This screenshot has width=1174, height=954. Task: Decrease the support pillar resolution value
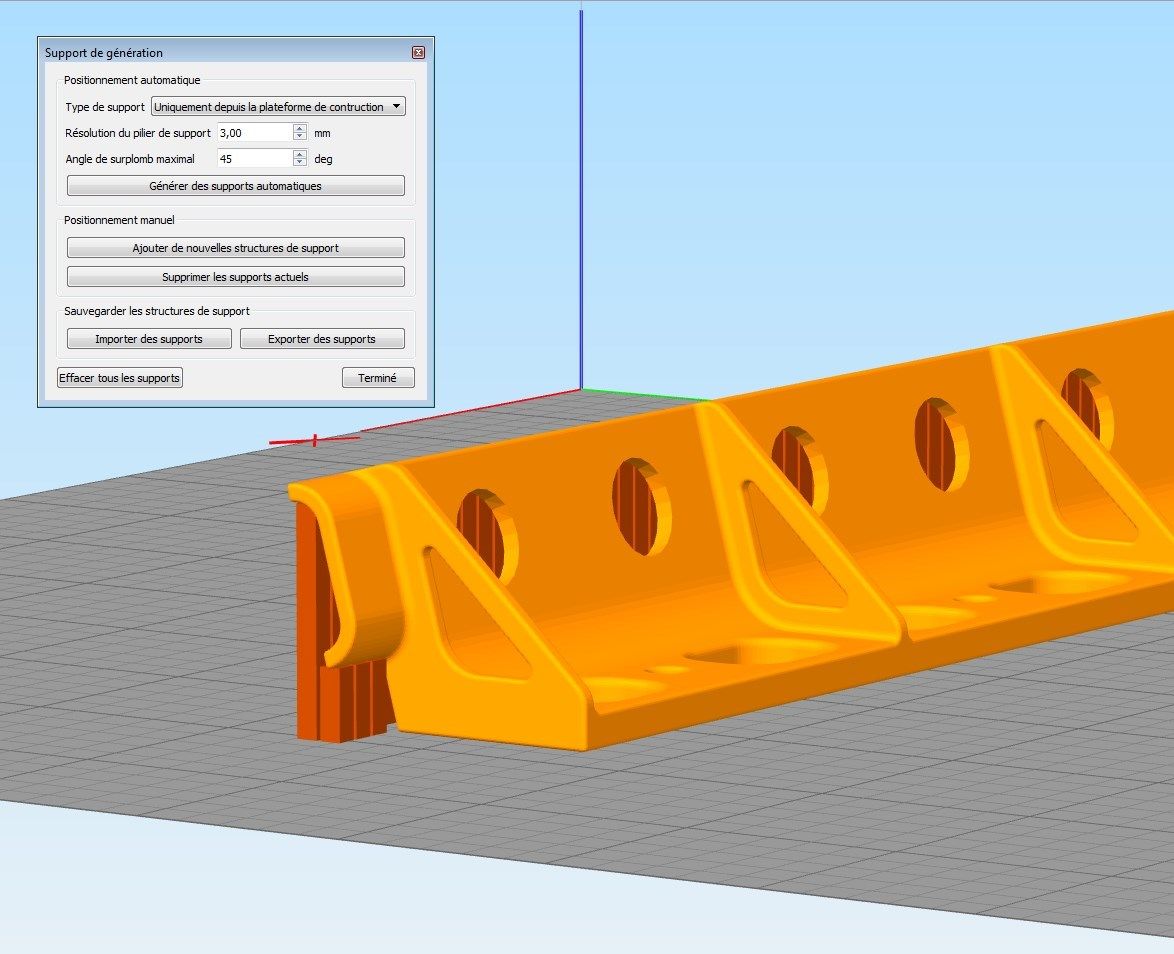[300, 137]
